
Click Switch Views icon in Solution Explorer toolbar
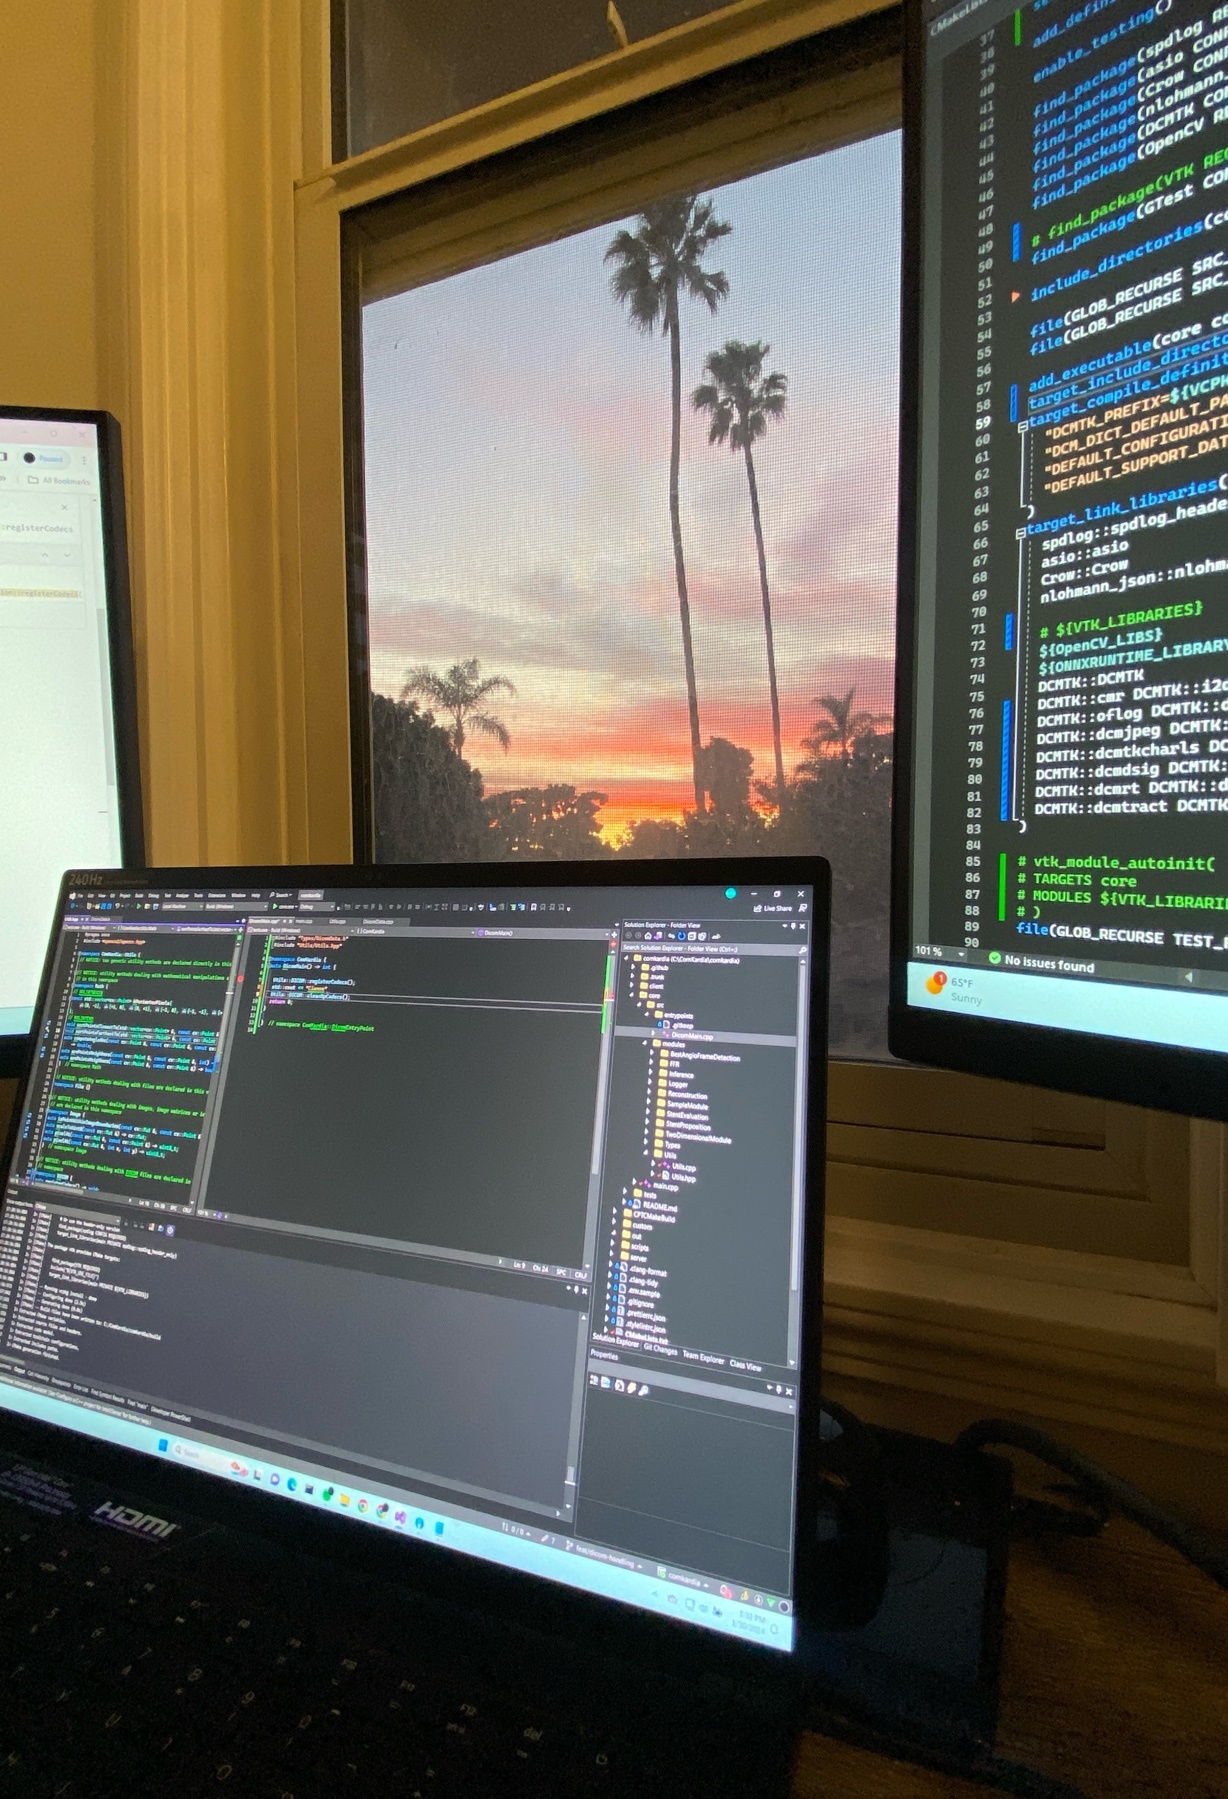(658, 936)
